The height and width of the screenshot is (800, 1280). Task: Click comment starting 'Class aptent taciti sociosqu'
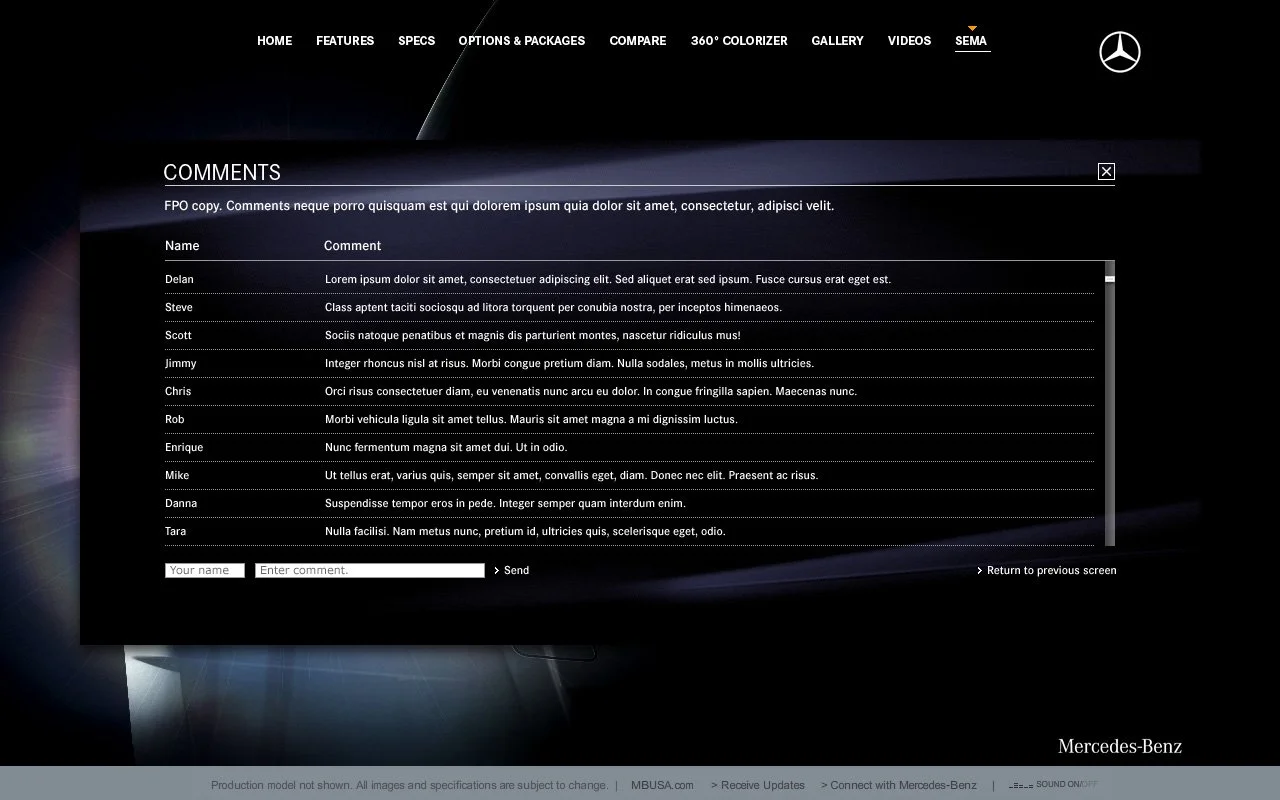(x=553, y=307)
